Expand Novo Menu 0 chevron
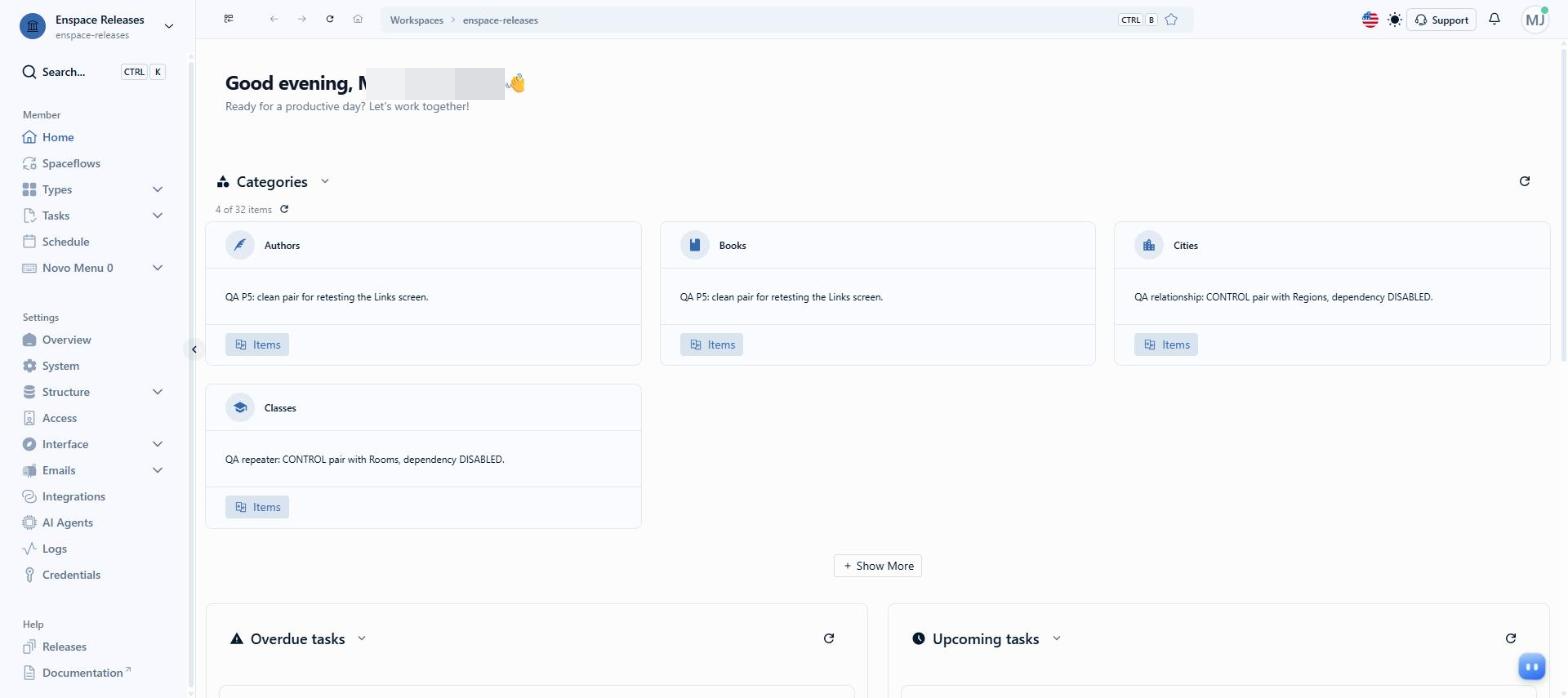Screen dimensions: 1568x698 click(157, 267)
